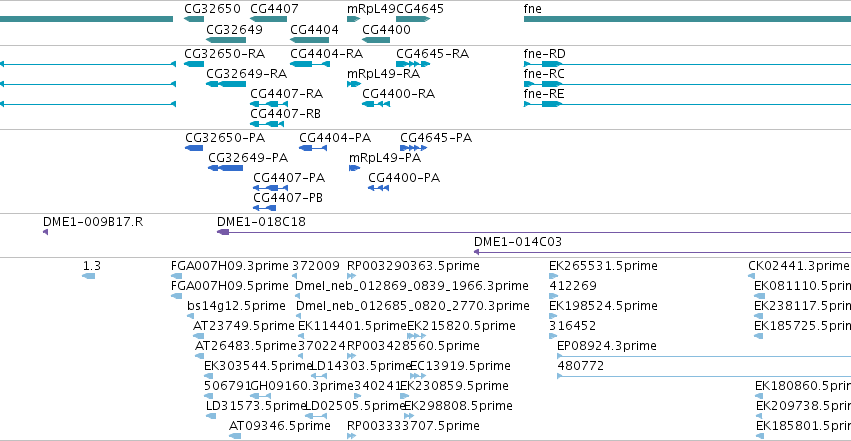Click transcript CG4407-RA
Image resolution: width=851 pixels, height=441 pixels.
[269, 104]
